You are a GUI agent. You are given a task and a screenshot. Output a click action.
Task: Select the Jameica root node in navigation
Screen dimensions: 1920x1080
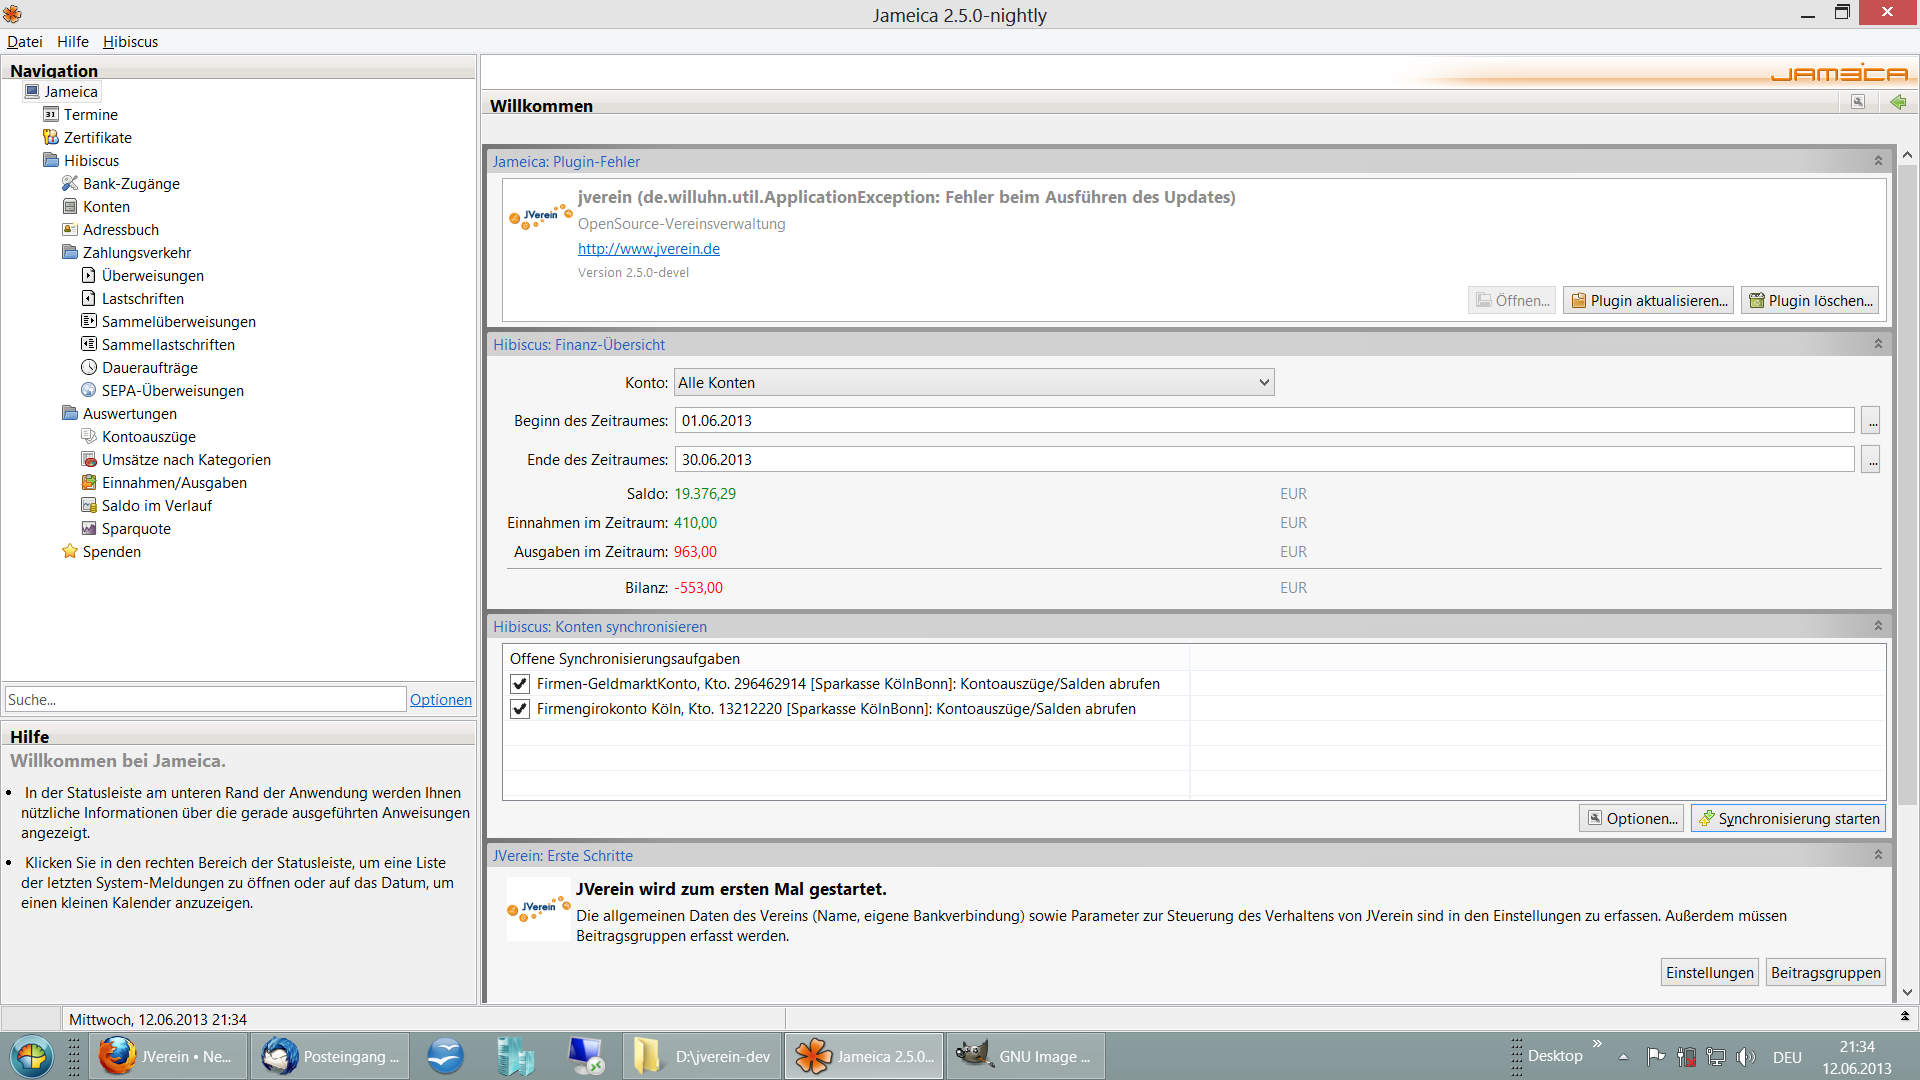coord(71,91)
